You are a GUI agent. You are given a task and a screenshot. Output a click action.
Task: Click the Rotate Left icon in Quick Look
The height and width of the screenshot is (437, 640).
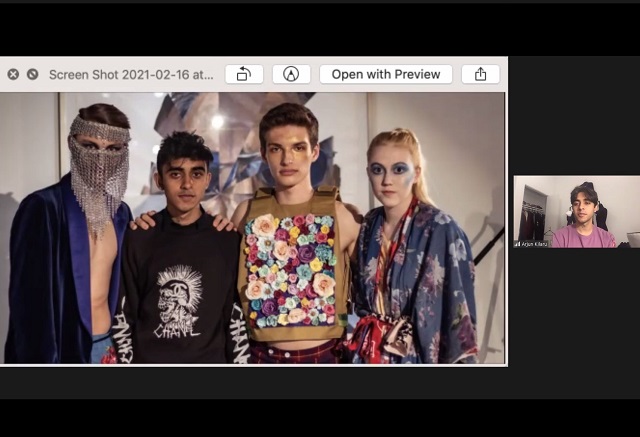pyautogui.click(x=244, y=74)
